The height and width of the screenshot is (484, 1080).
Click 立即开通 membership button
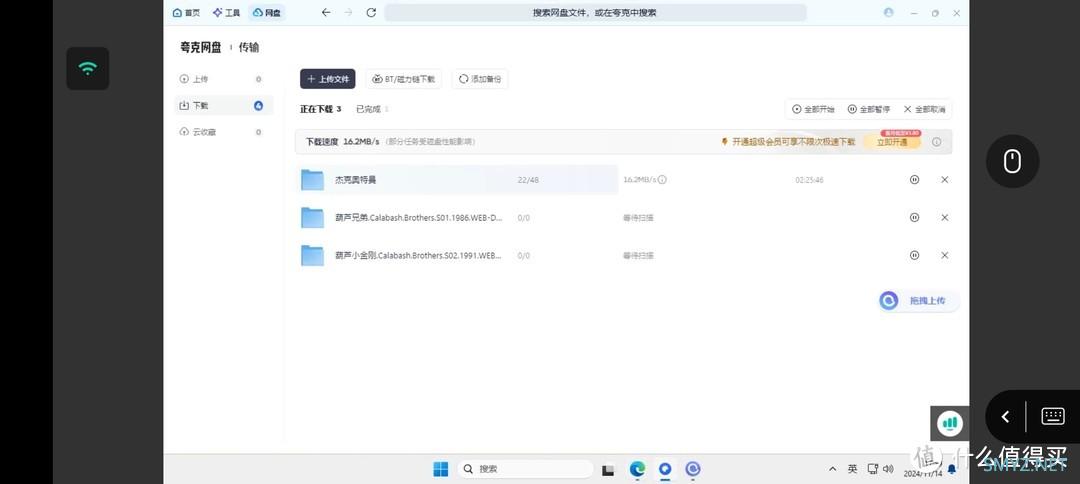pyautogui.click(x=891, y=142)
